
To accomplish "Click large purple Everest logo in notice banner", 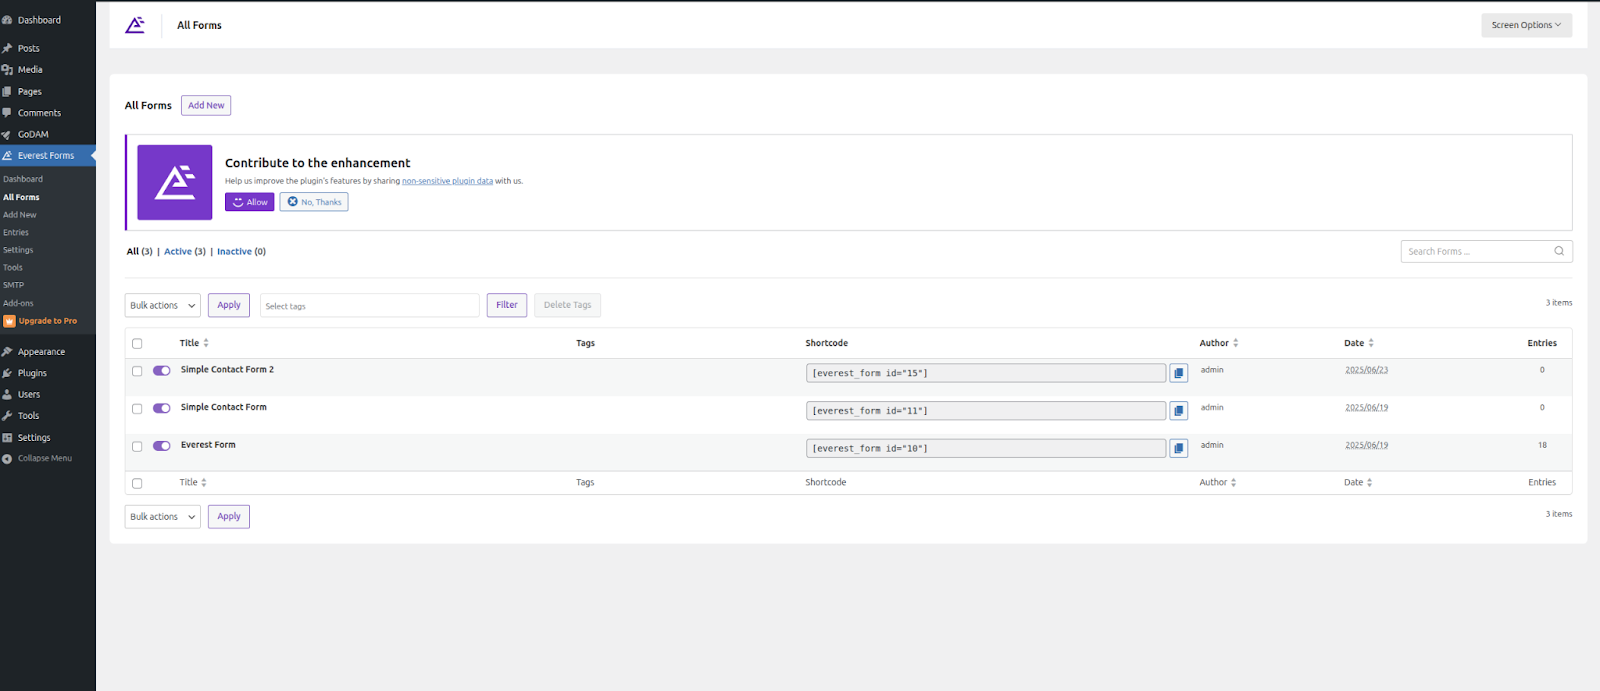I will click(175, 182).
